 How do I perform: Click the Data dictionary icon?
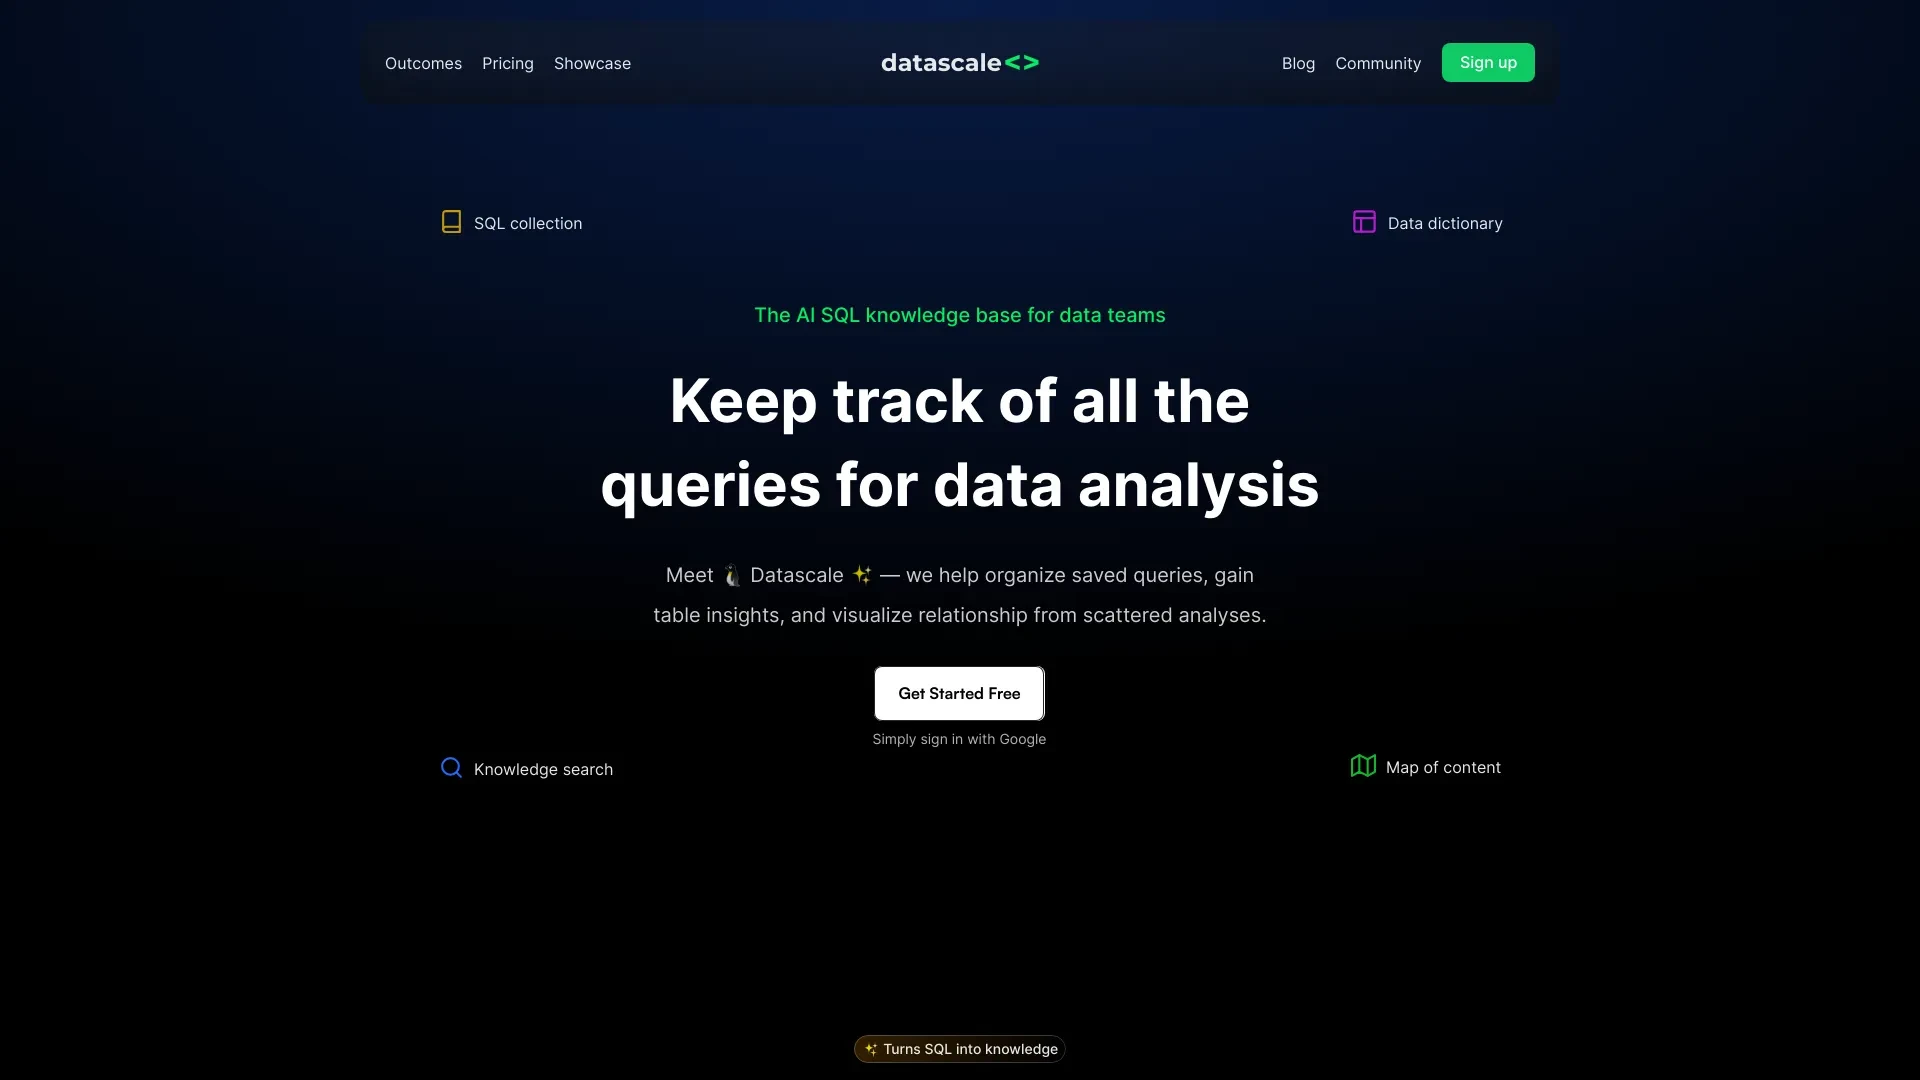click(1364, 222)
